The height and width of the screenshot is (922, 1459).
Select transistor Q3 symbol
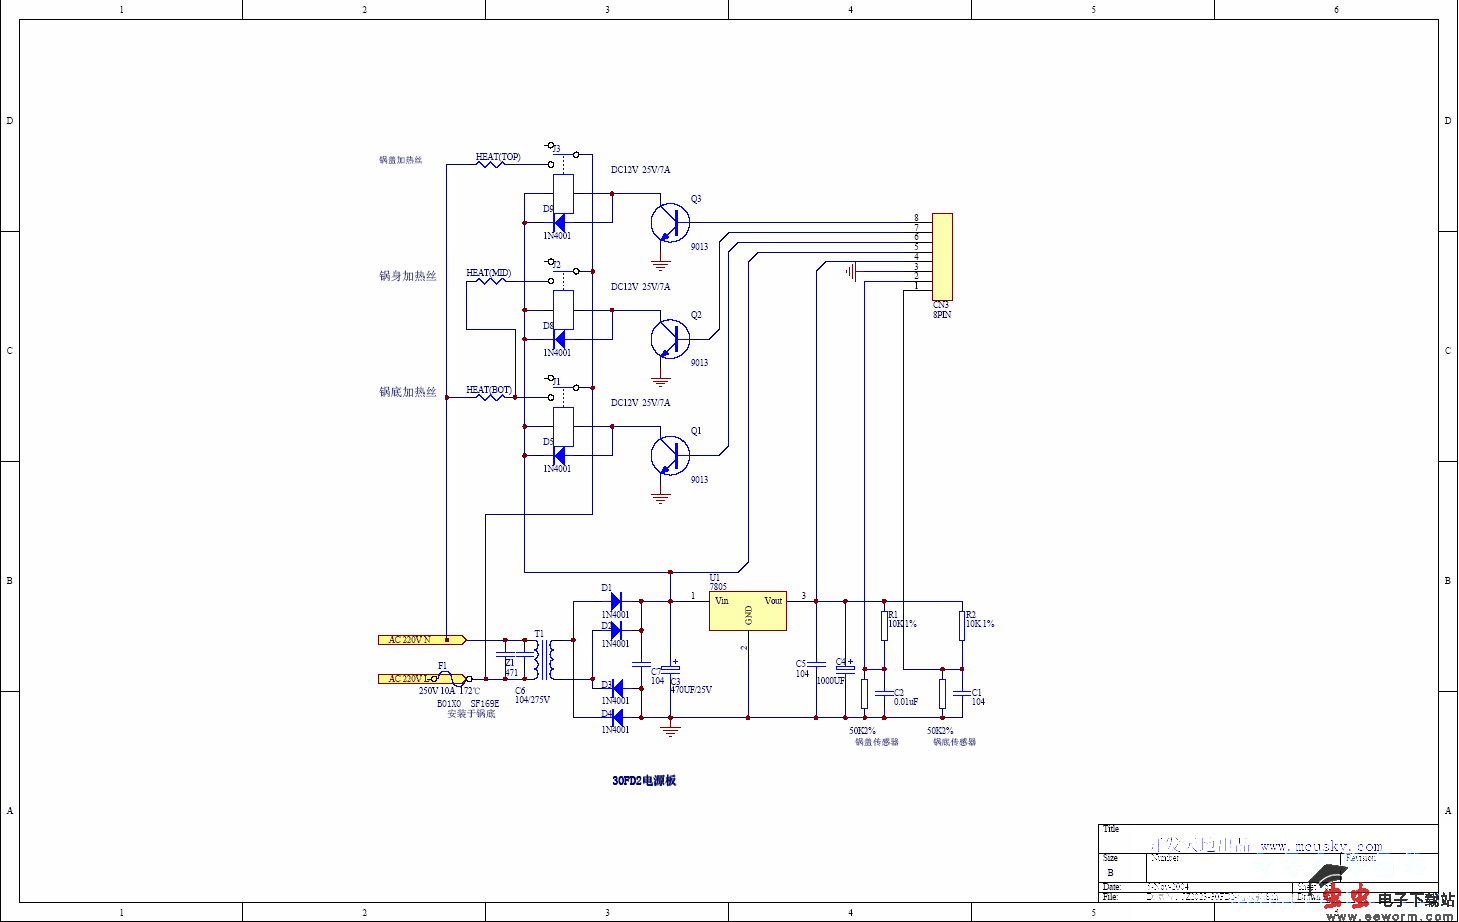click(x=670, y=223)
